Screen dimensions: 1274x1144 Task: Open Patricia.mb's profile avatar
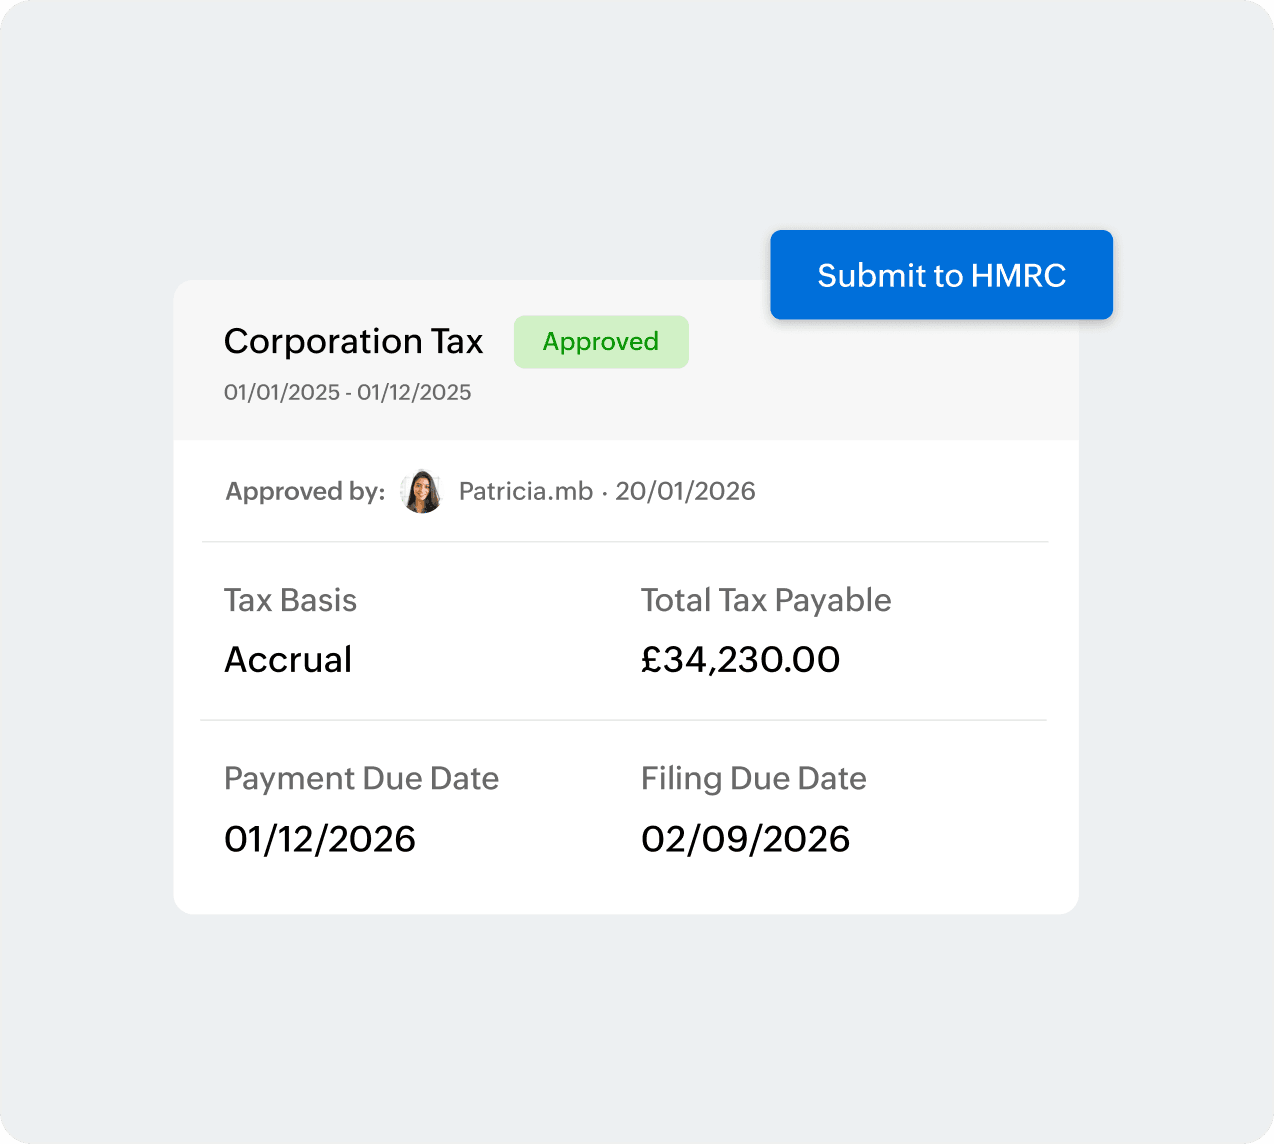tap(422, 491)
